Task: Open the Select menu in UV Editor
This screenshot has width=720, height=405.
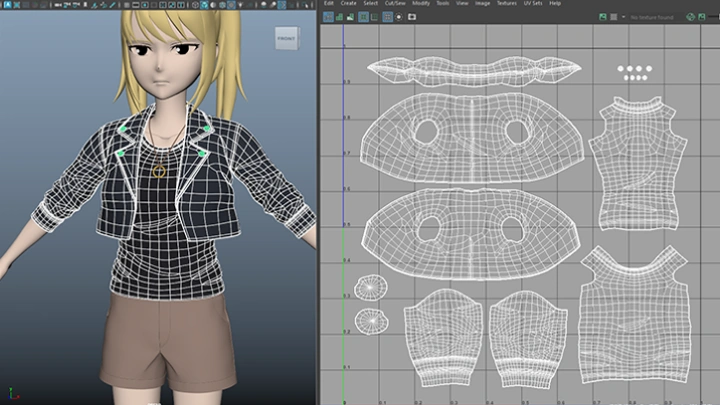Action: tap(371, 3)
